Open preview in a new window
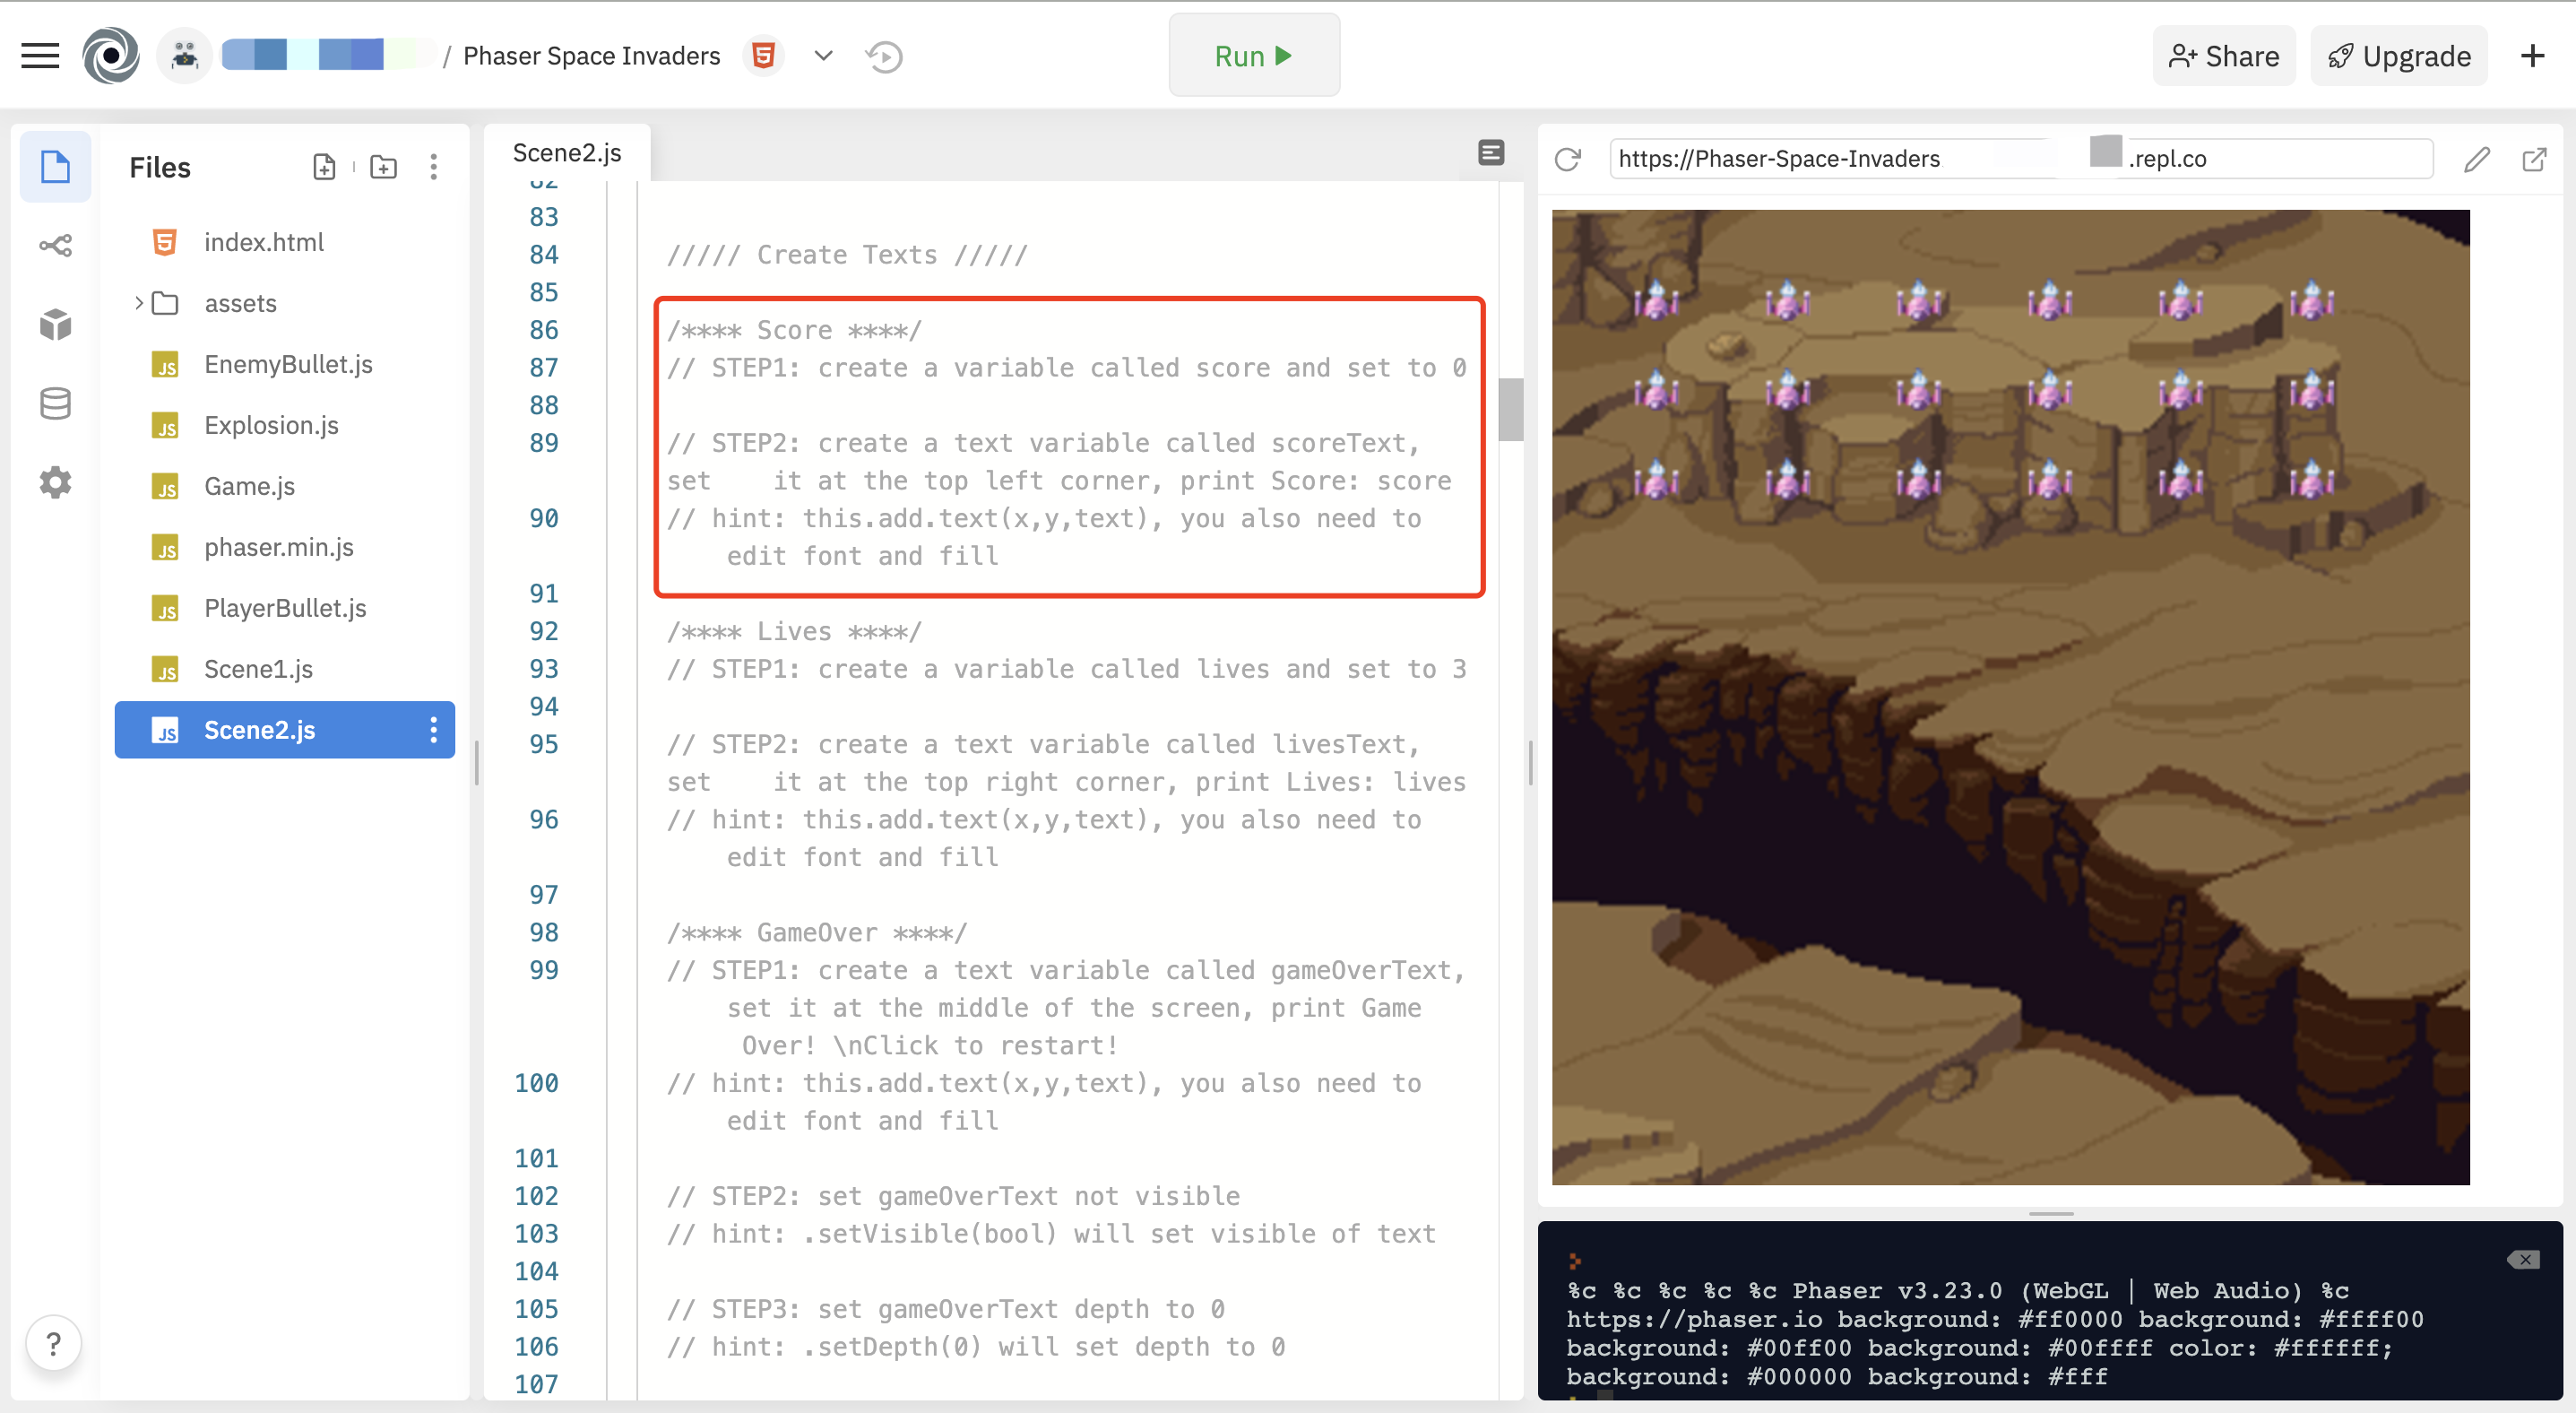Viewport: 2576px width, 1413px height. point(2533,159)
